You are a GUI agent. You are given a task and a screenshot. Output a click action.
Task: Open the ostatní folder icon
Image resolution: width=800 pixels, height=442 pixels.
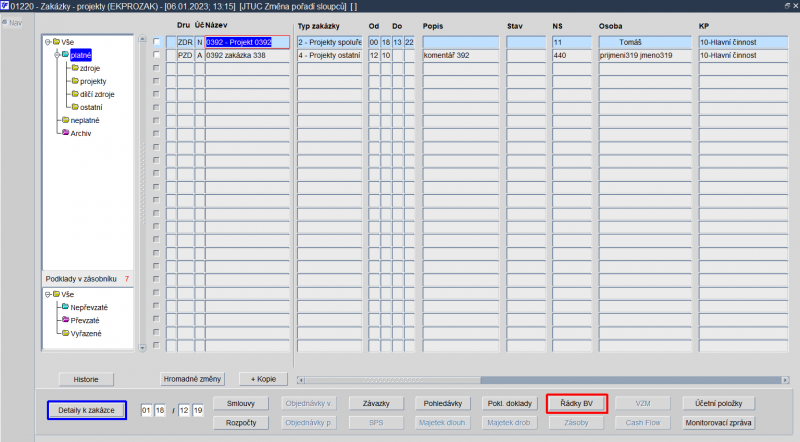(x=75, y=107)
